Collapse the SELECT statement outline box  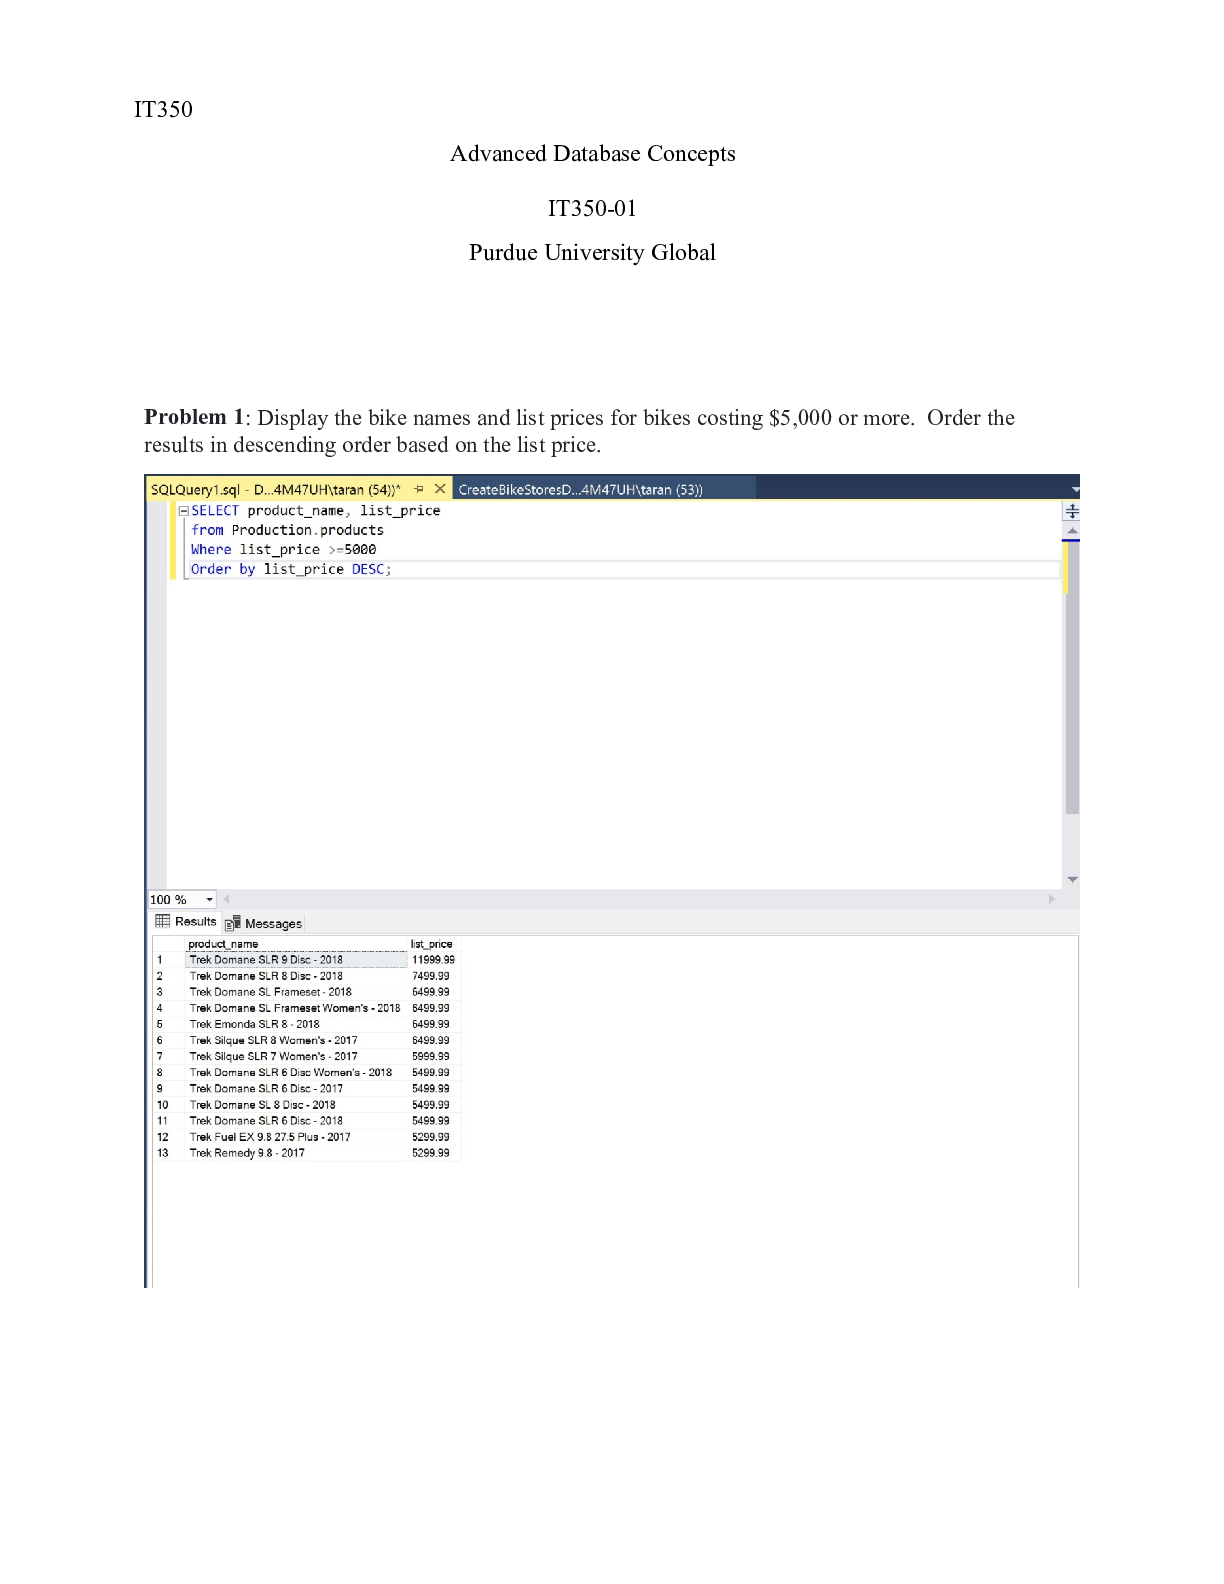click(183, 511)
